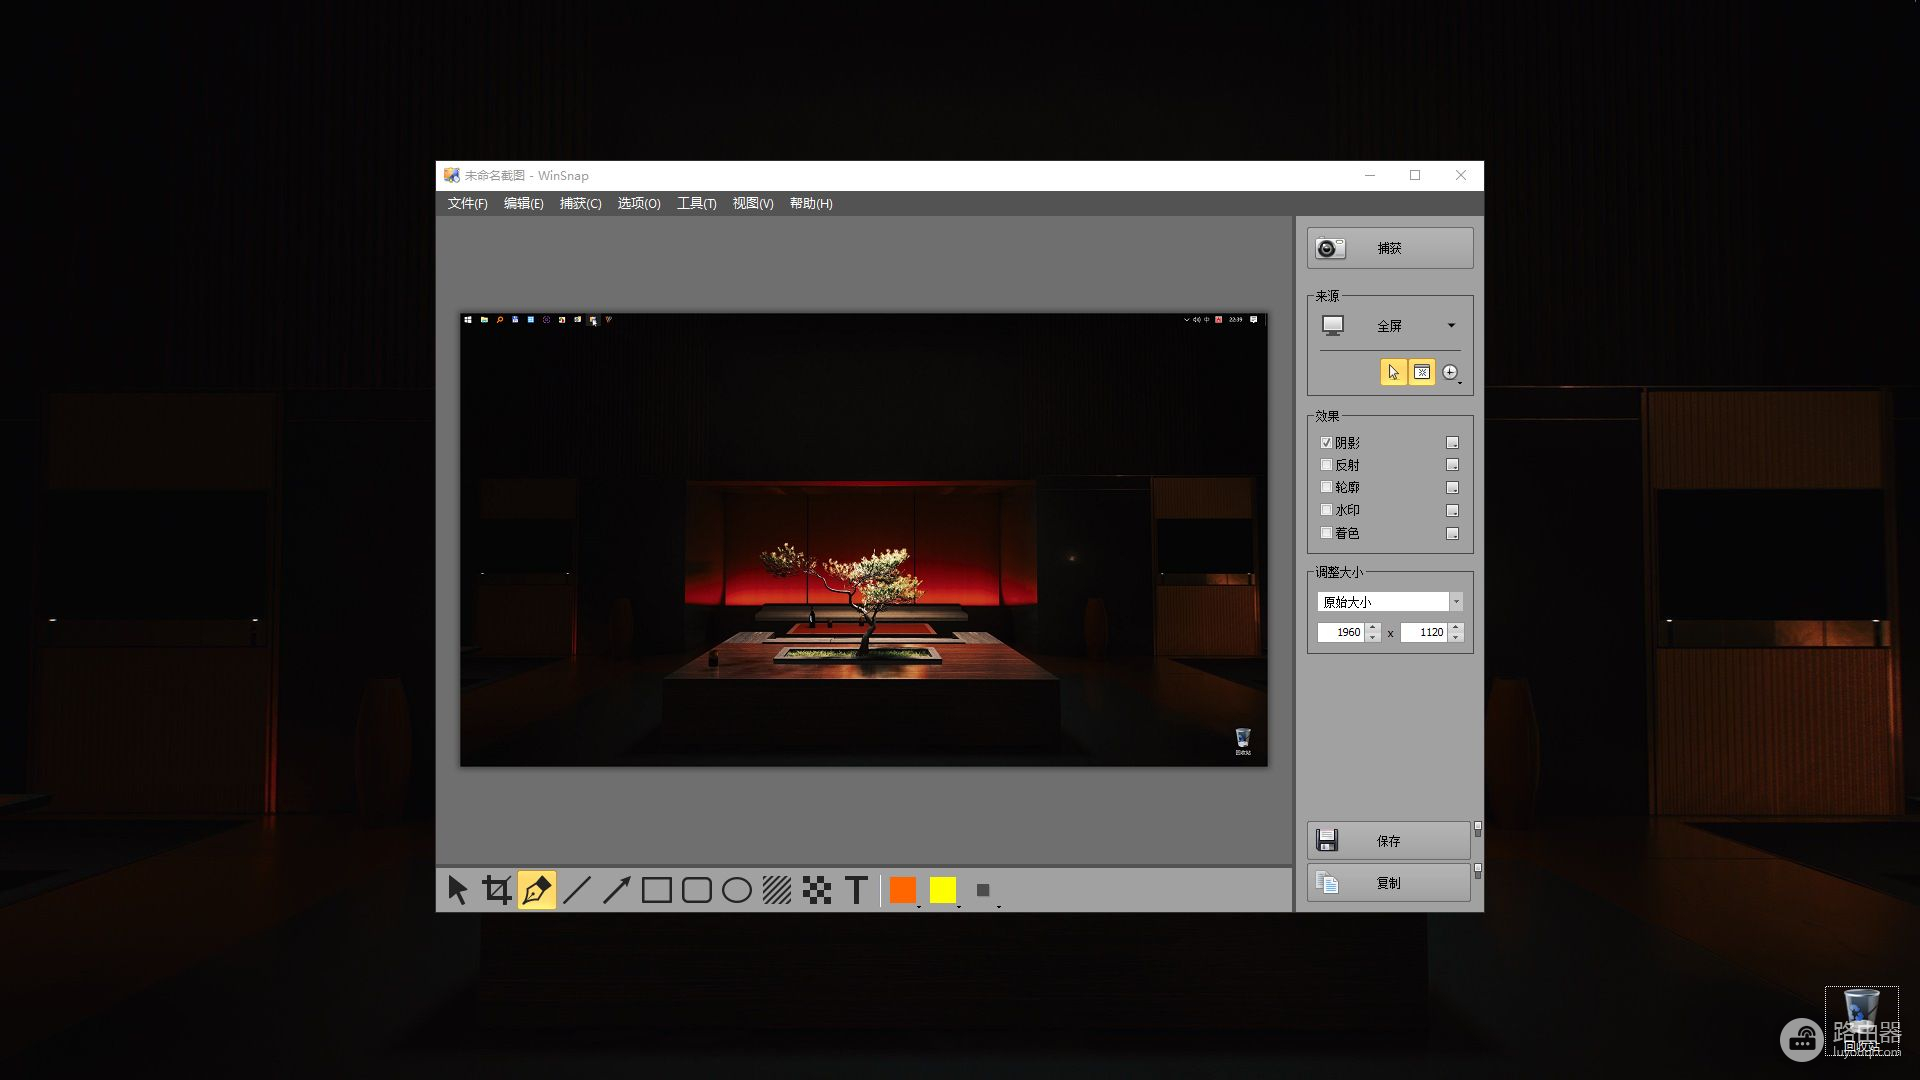Choose the straight Line tool
This screenshot has height=1080, width=1920.
(577, 890)
